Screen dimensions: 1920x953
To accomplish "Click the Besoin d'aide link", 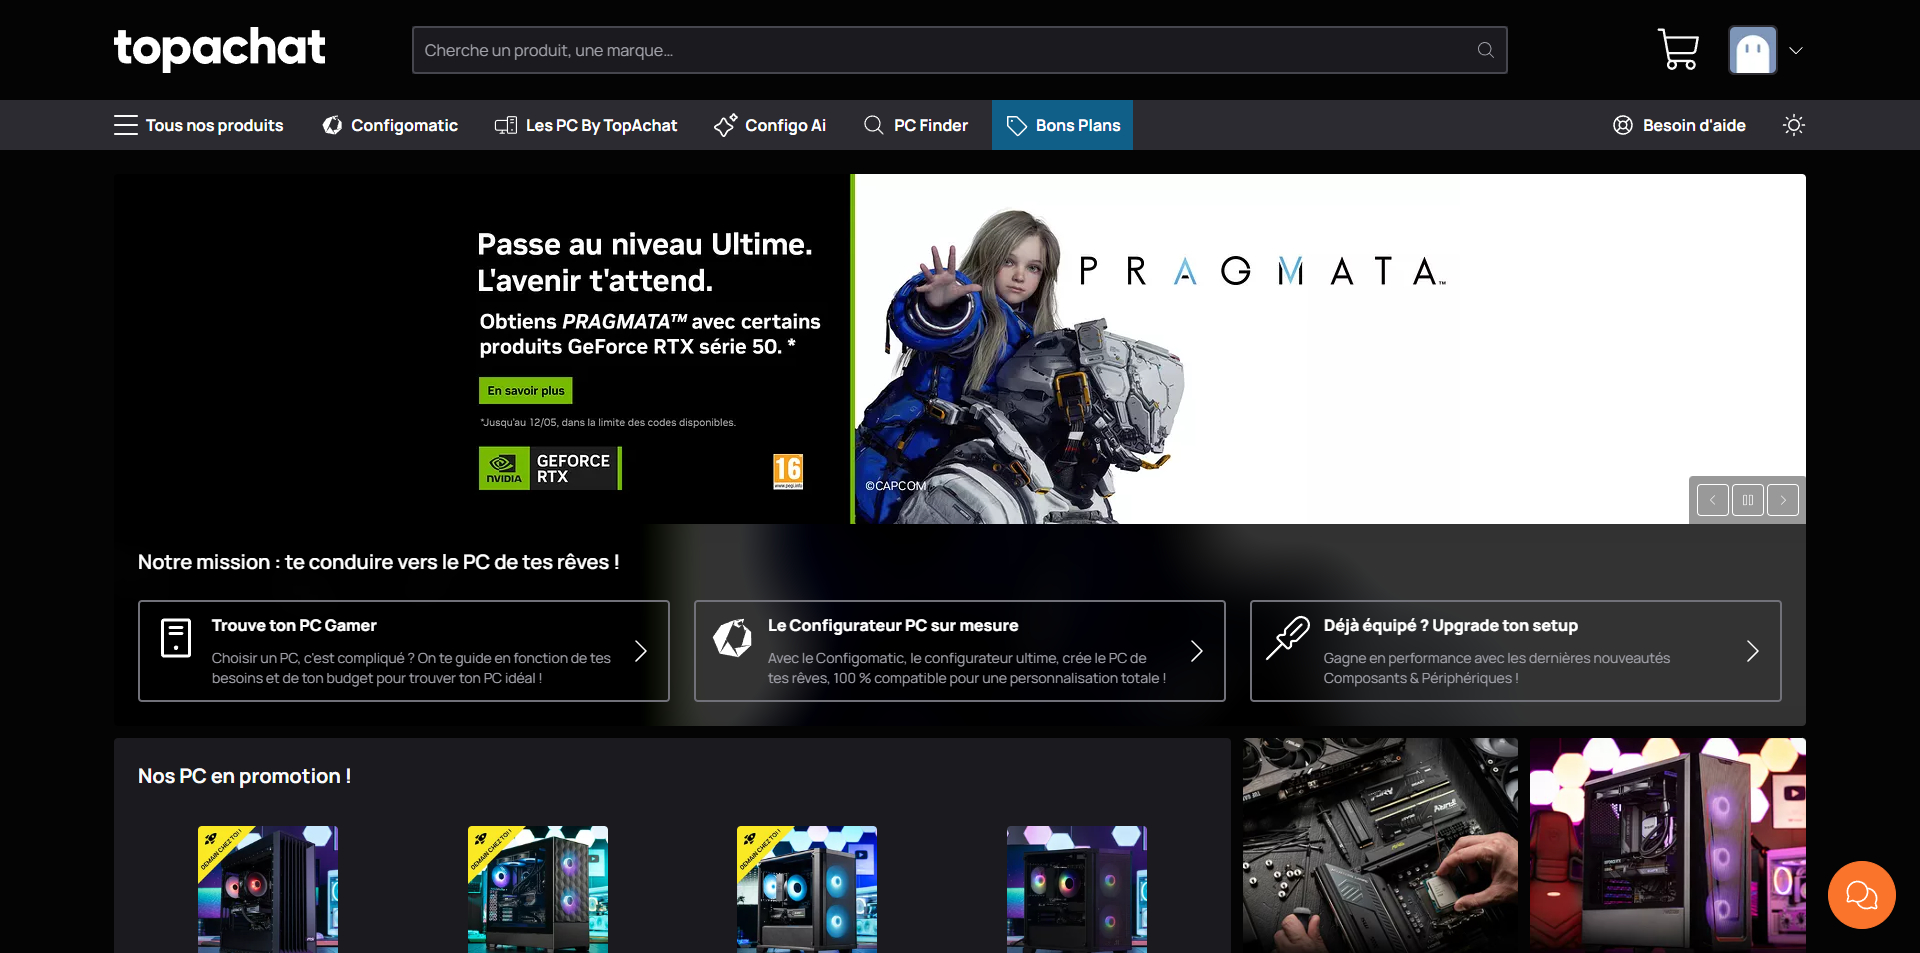I will click(1679, 125).
